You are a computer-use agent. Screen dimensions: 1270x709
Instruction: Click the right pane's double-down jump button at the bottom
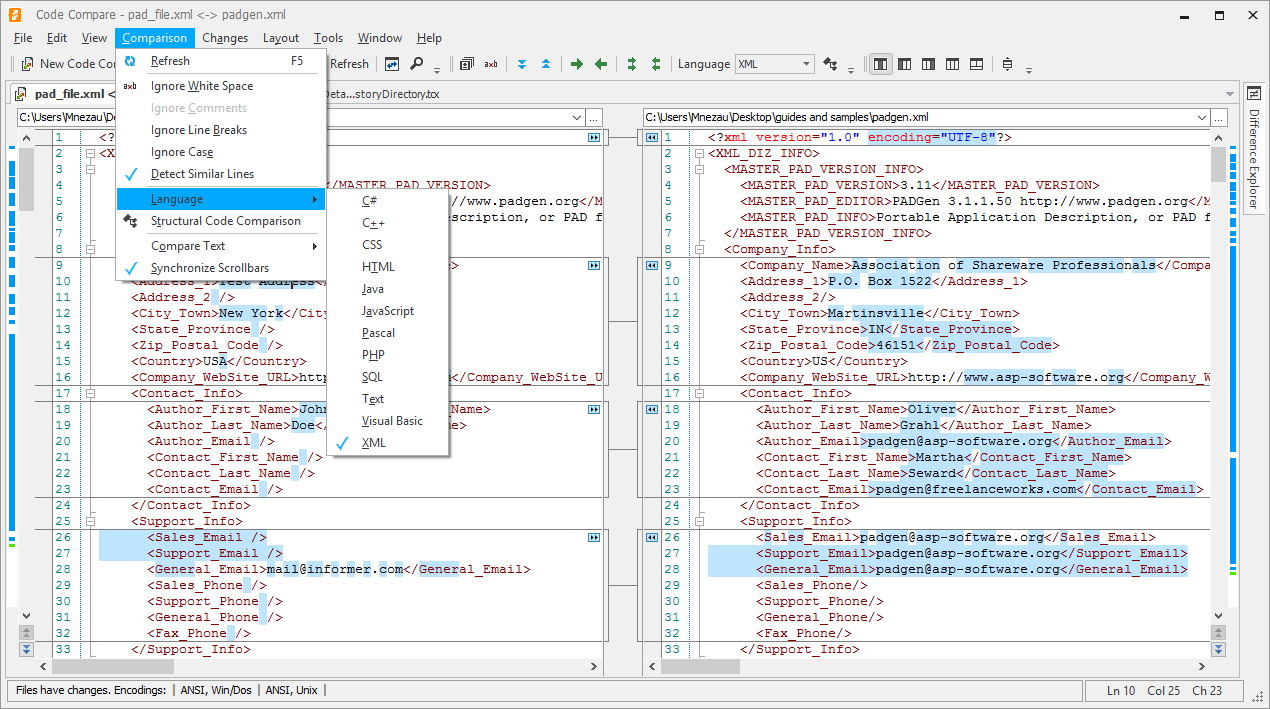coord(1218,650)
